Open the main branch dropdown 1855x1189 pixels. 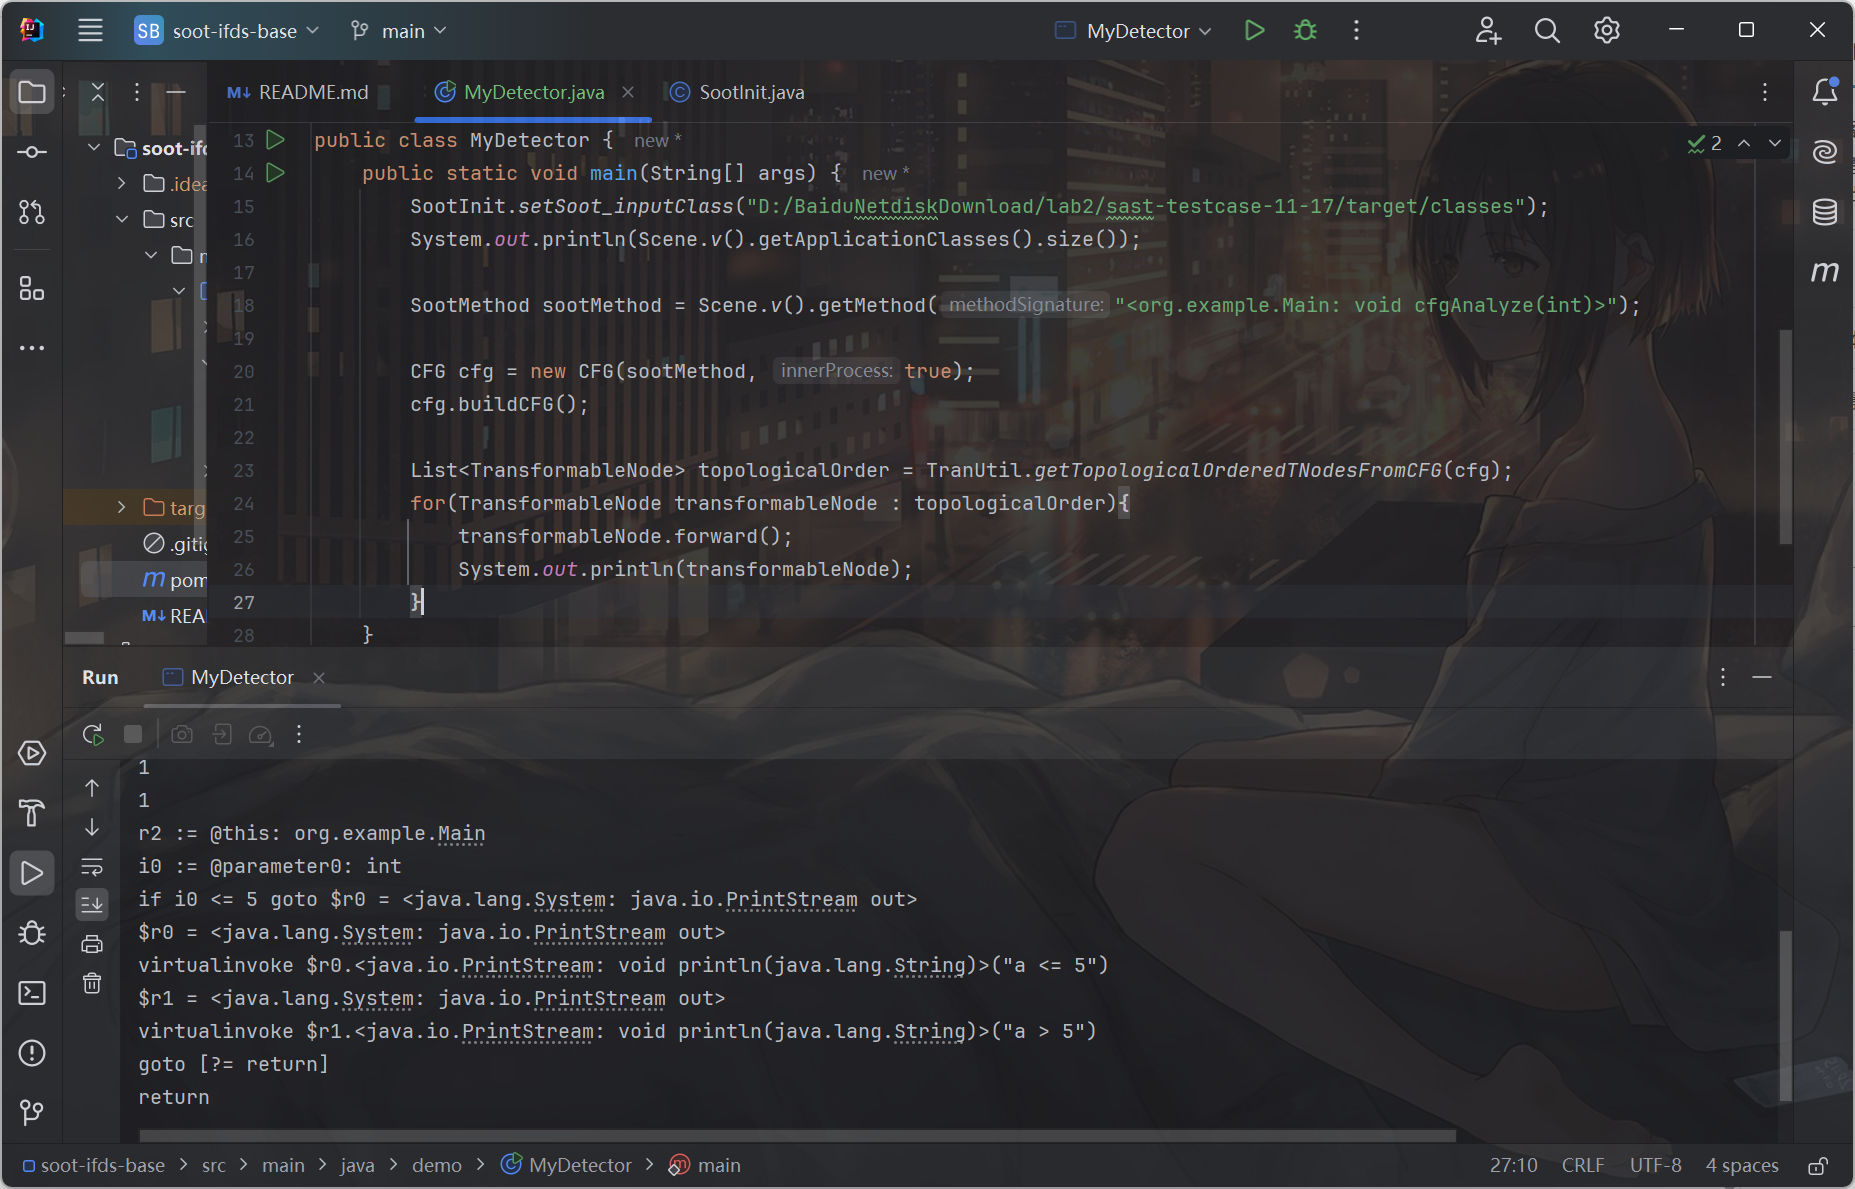click(399, 31)
